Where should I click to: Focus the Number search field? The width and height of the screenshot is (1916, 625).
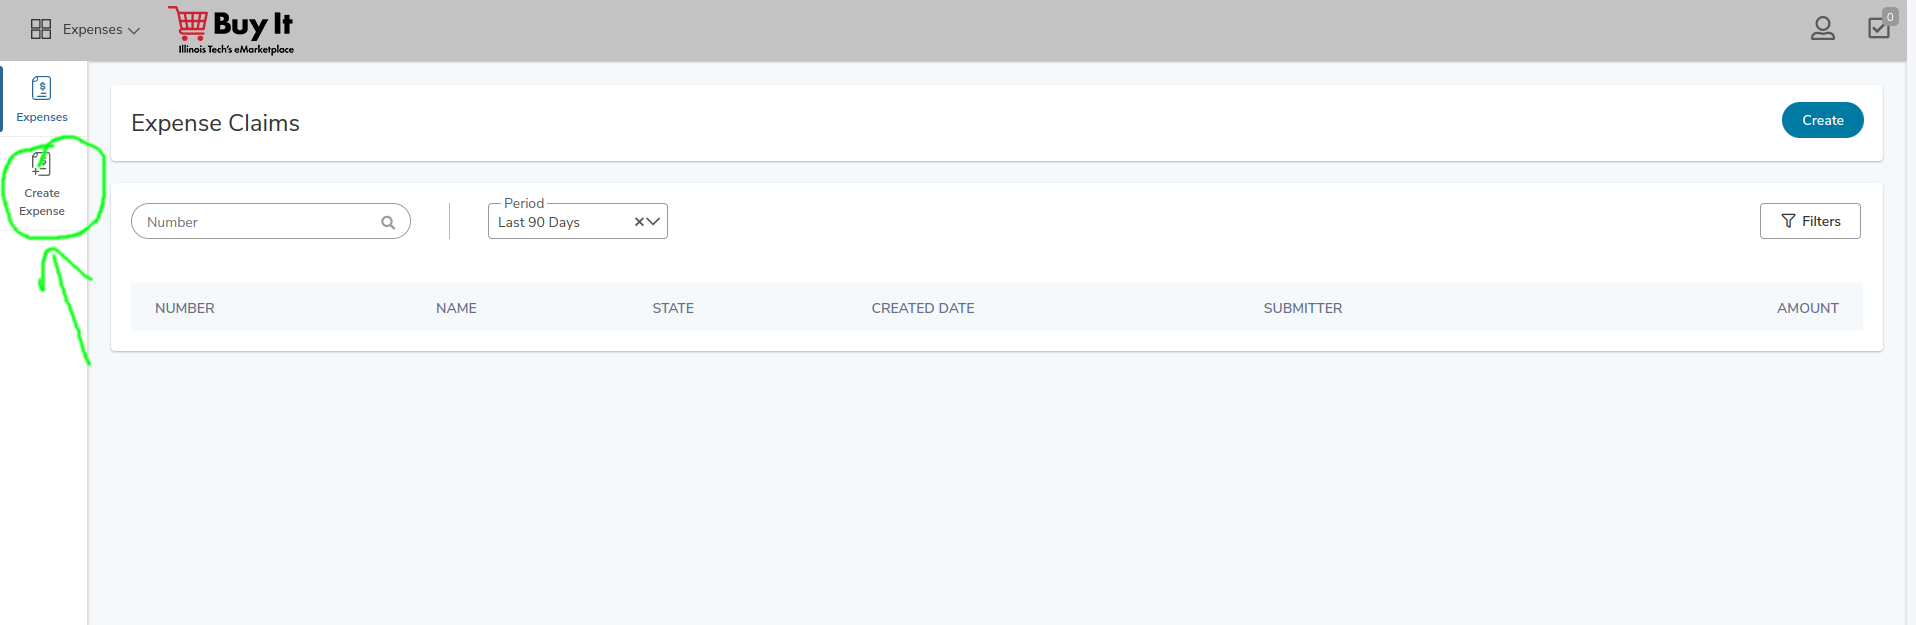(x=271, y=221)
